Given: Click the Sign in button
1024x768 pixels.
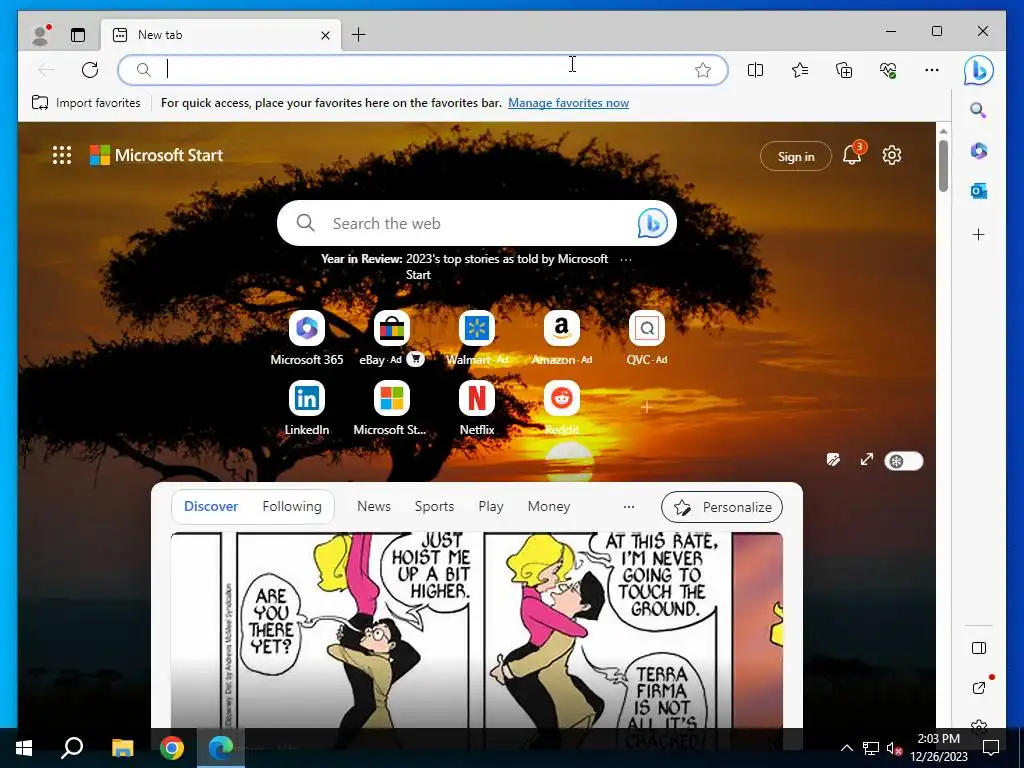Looking at the screenshot, I should (x=795, y=156).
